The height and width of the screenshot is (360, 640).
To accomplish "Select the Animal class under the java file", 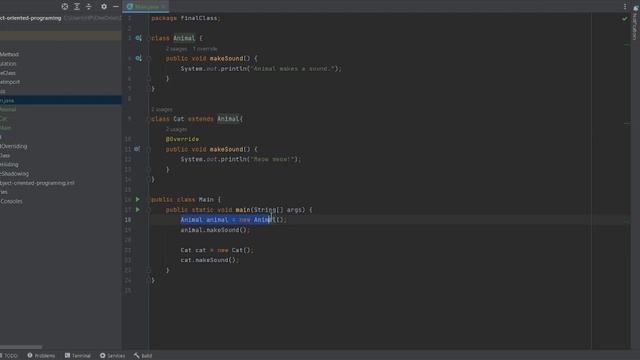I will 8,109.
